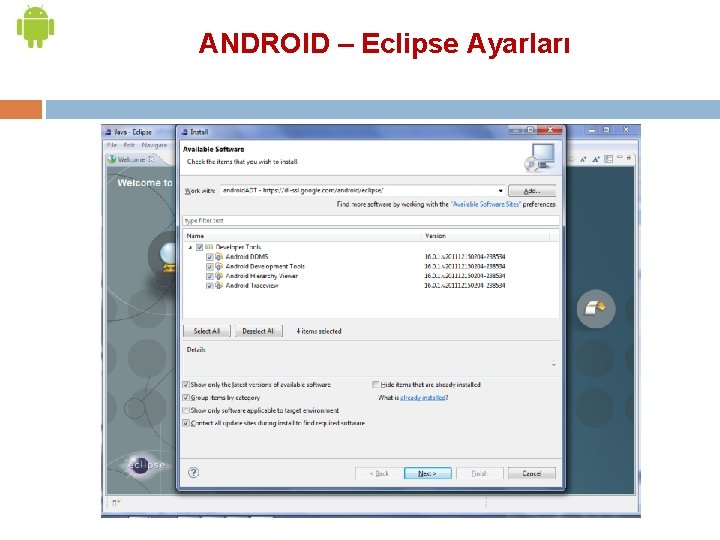Open Edit menu in Eclipse window

click(x=129, y=145)
